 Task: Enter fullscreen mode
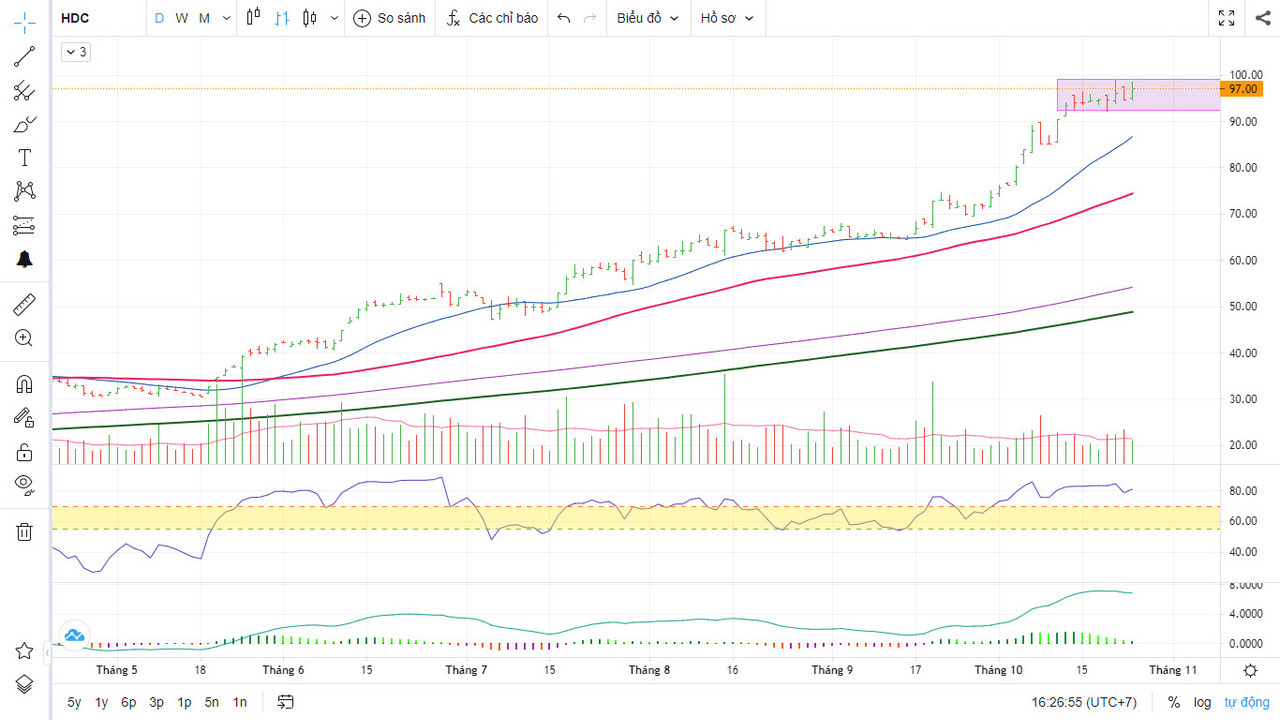pos(1227,18)
